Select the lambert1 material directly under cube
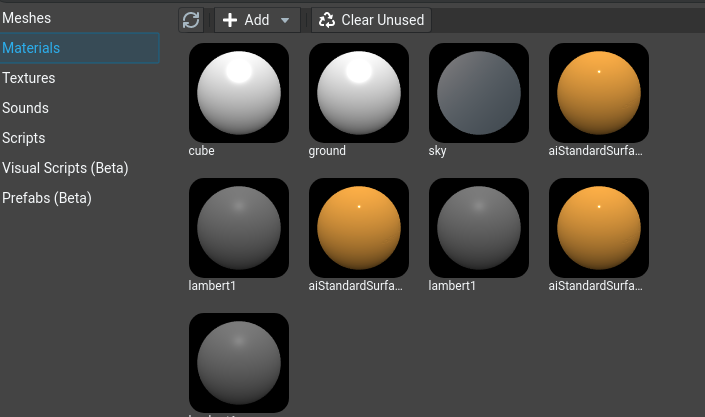Viewport: 705px width, 417px height. point(239,228)
